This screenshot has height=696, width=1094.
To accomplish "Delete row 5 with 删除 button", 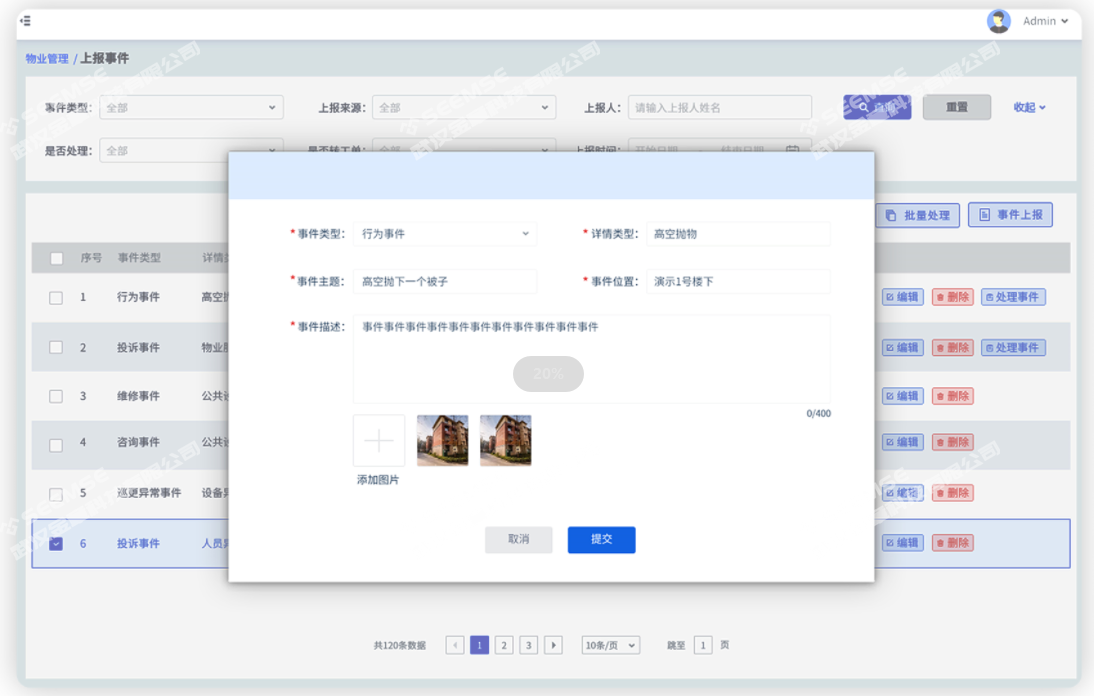I will point(952,493).
